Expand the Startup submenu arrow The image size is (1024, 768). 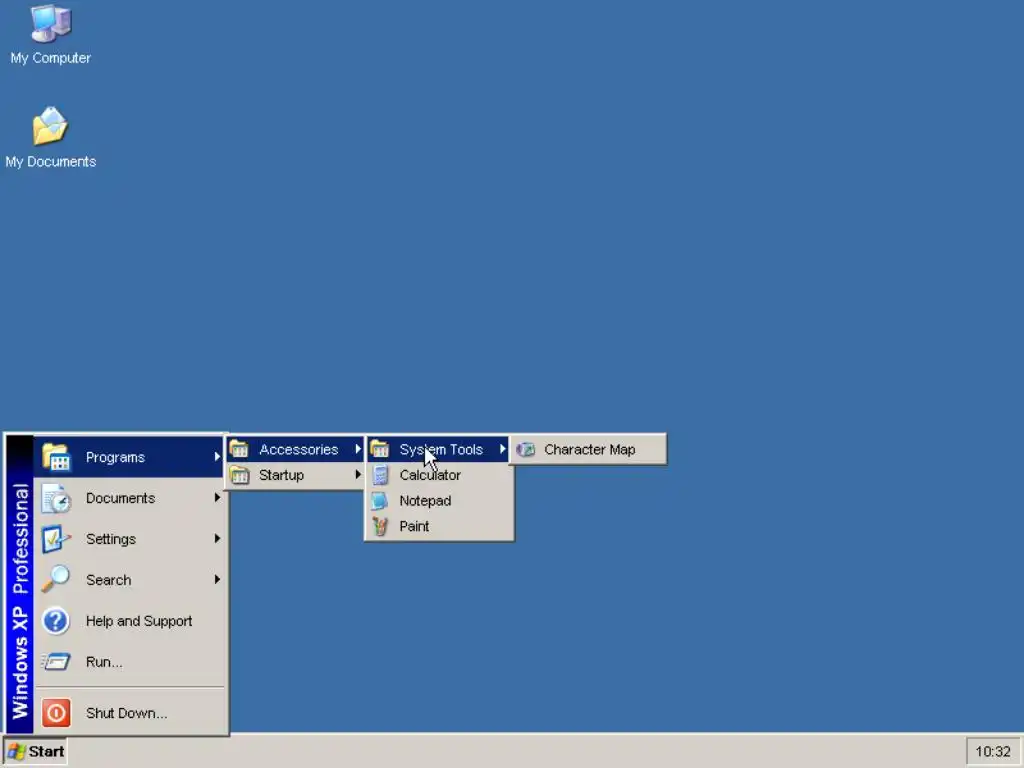358,475
